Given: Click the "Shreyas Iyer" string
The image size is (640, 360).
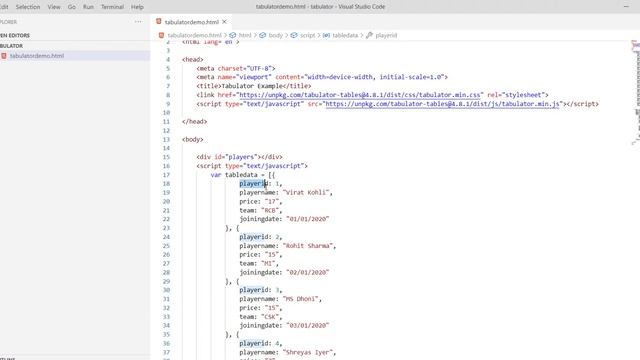Looking at the screenshot, I should [x=309, y=352].
